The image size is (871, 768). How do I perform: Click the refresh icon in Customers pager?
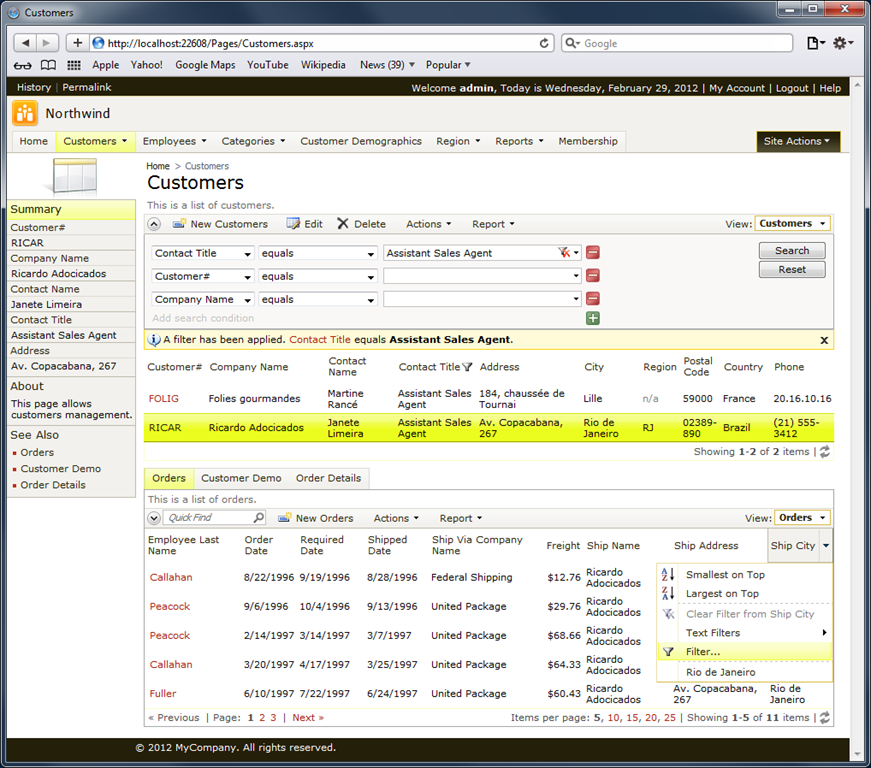[824, 452]
